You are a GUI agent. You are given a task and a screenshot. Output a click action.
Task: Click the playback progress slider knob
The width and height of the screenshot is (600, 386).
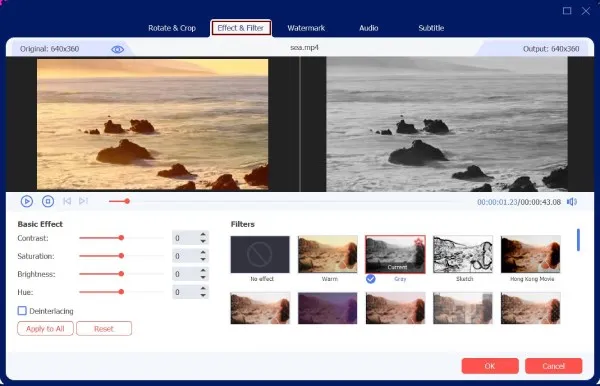click(127, 201)
